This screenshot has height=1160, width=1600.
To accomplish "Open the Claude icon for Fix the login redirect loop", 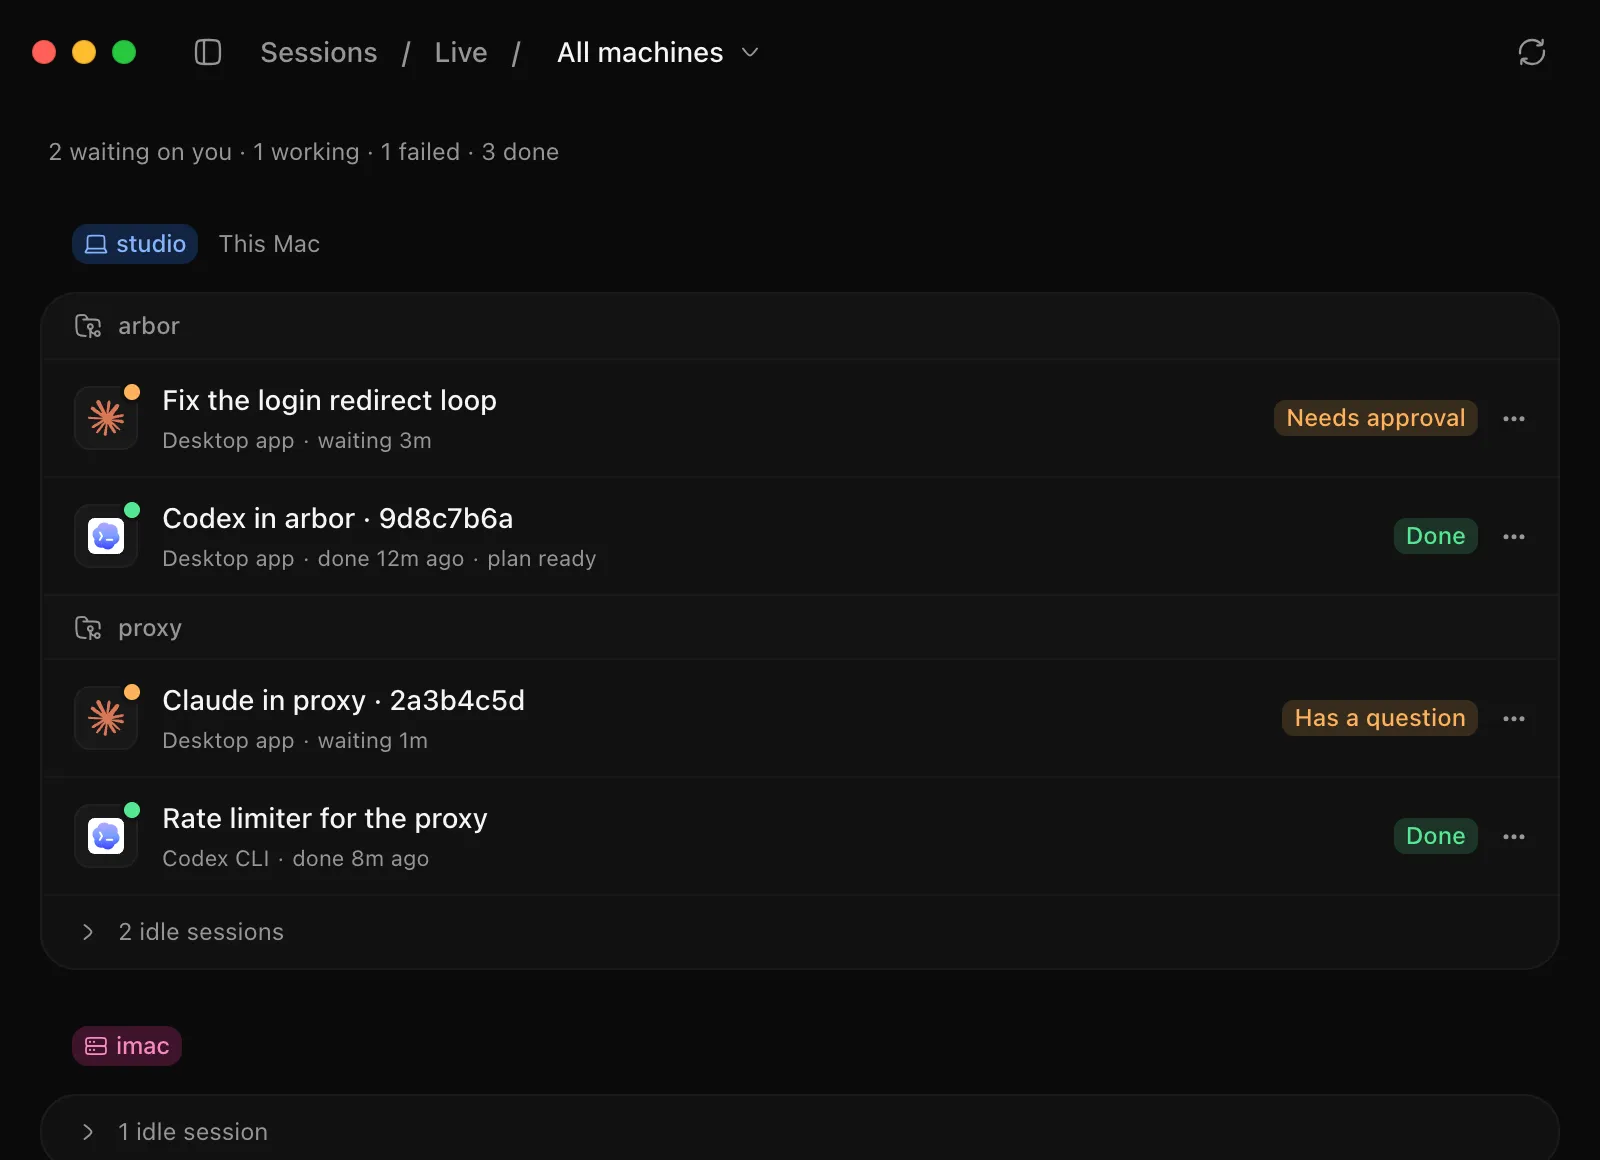I will (x=106, y=418).
